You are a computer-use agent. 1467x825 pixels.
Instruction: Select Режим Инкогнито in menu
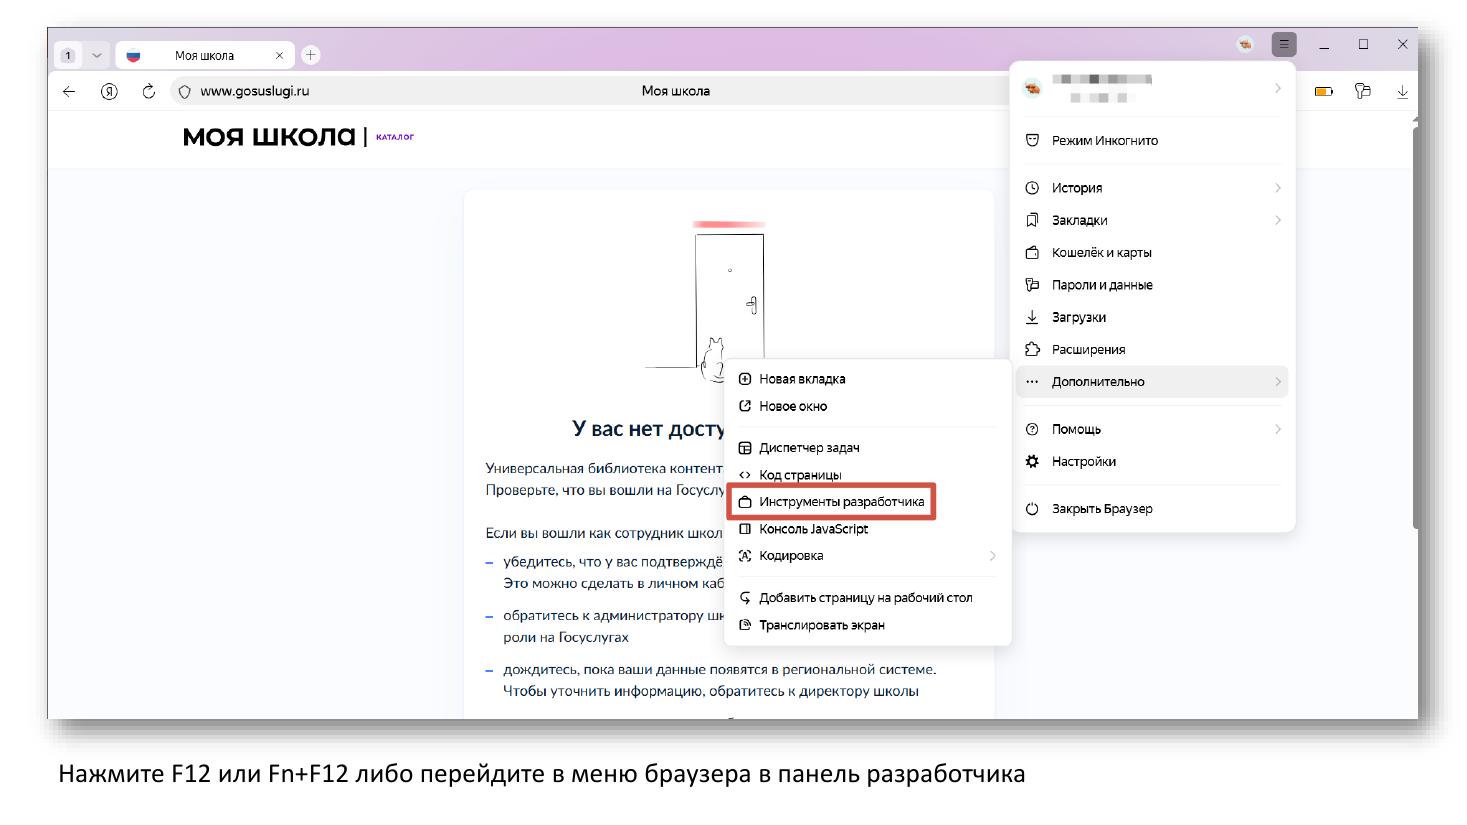pos(1153,141)
